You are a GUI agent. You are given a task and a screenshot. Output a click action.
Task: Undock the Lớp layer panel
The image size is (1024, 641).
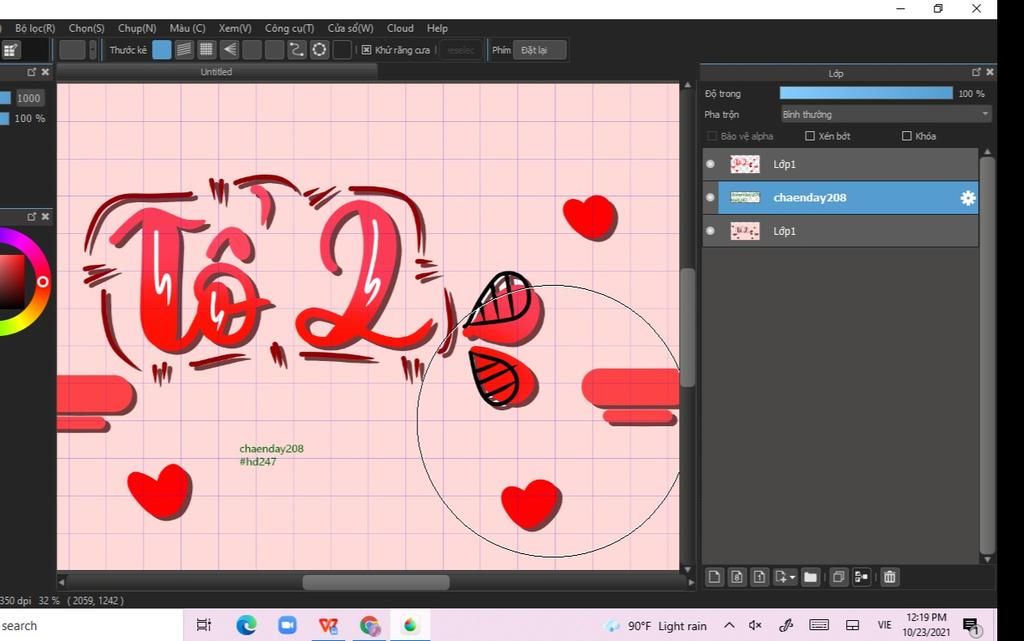click(x=976, y=72)
